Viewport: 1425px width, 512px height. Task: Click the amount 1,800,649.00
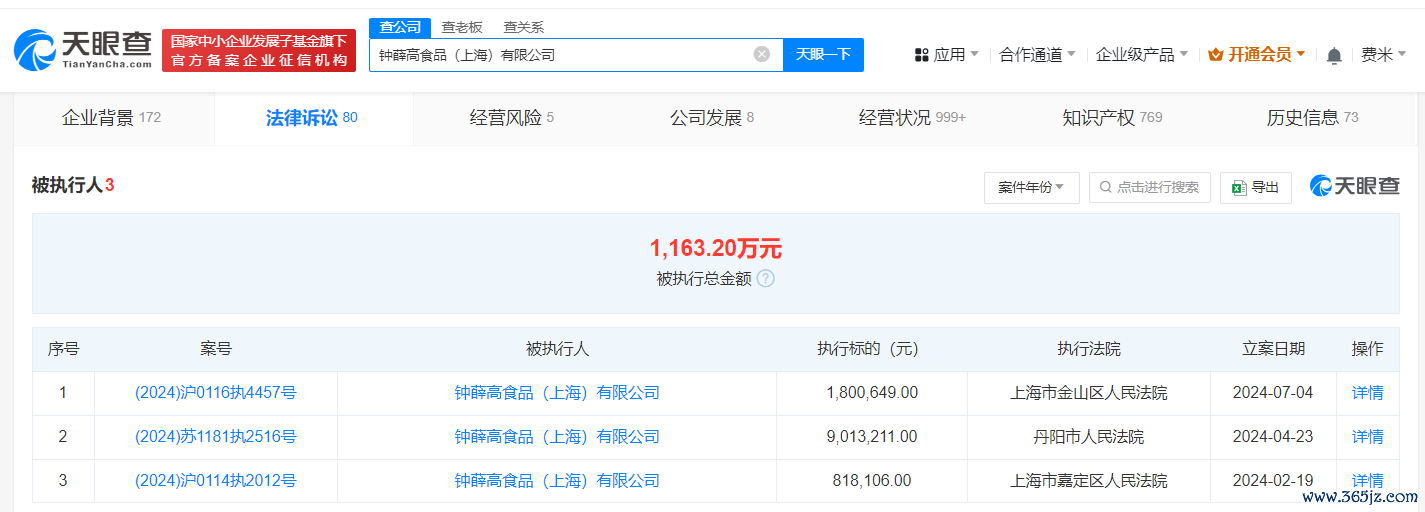click(x=872, y=393)
